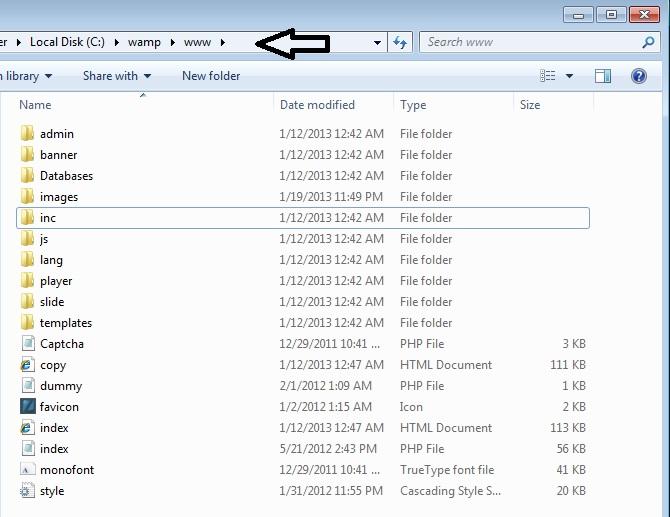Click the '111 KB' size cell
Image resolution: width=670 pixels, height=517 pixels.
(x=567, y=364)
